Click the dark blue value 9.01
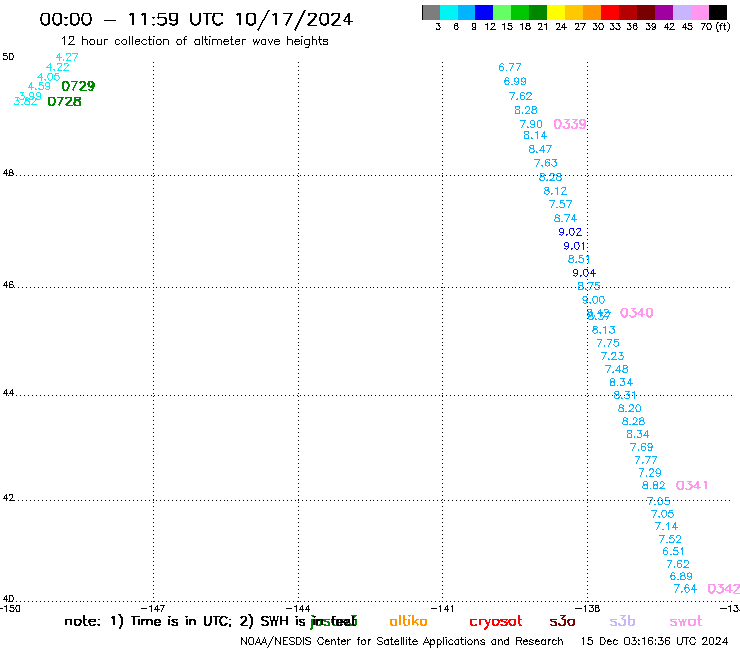This screenshot has width=740, height=650. pyautogui.click(x=574, y=246)
